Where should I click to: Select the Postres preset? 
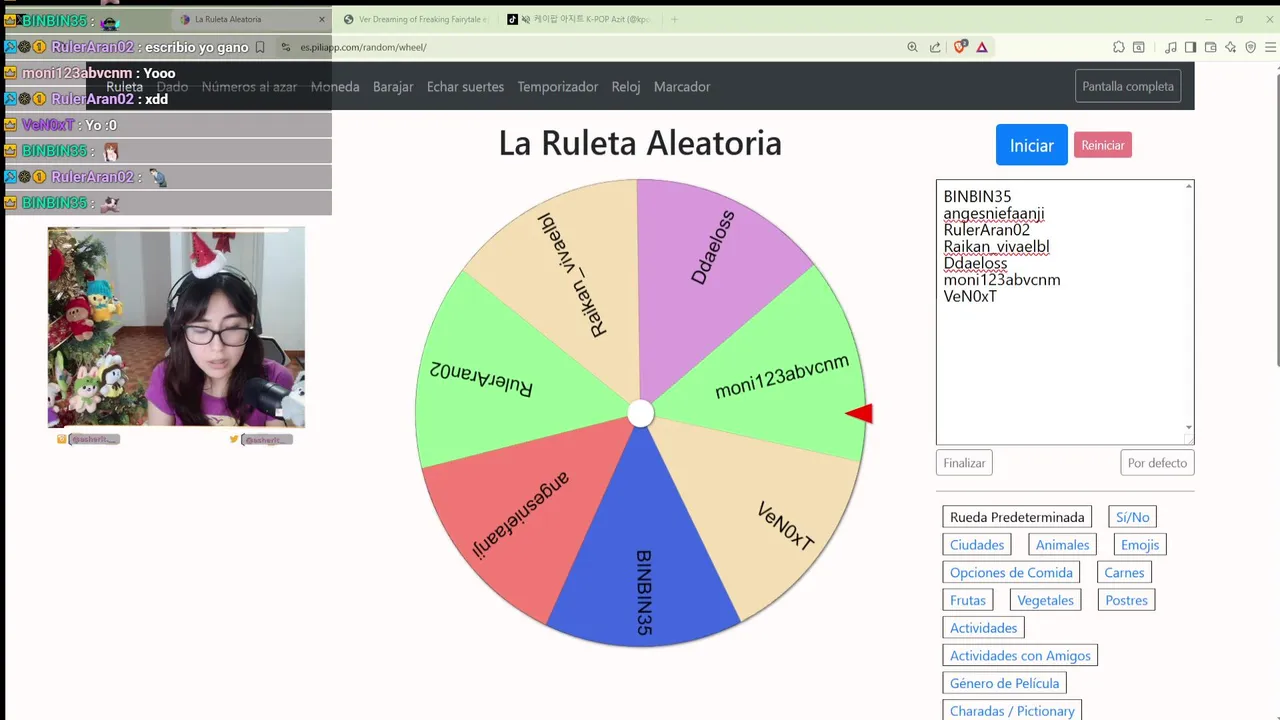(x=1127, y=600)
